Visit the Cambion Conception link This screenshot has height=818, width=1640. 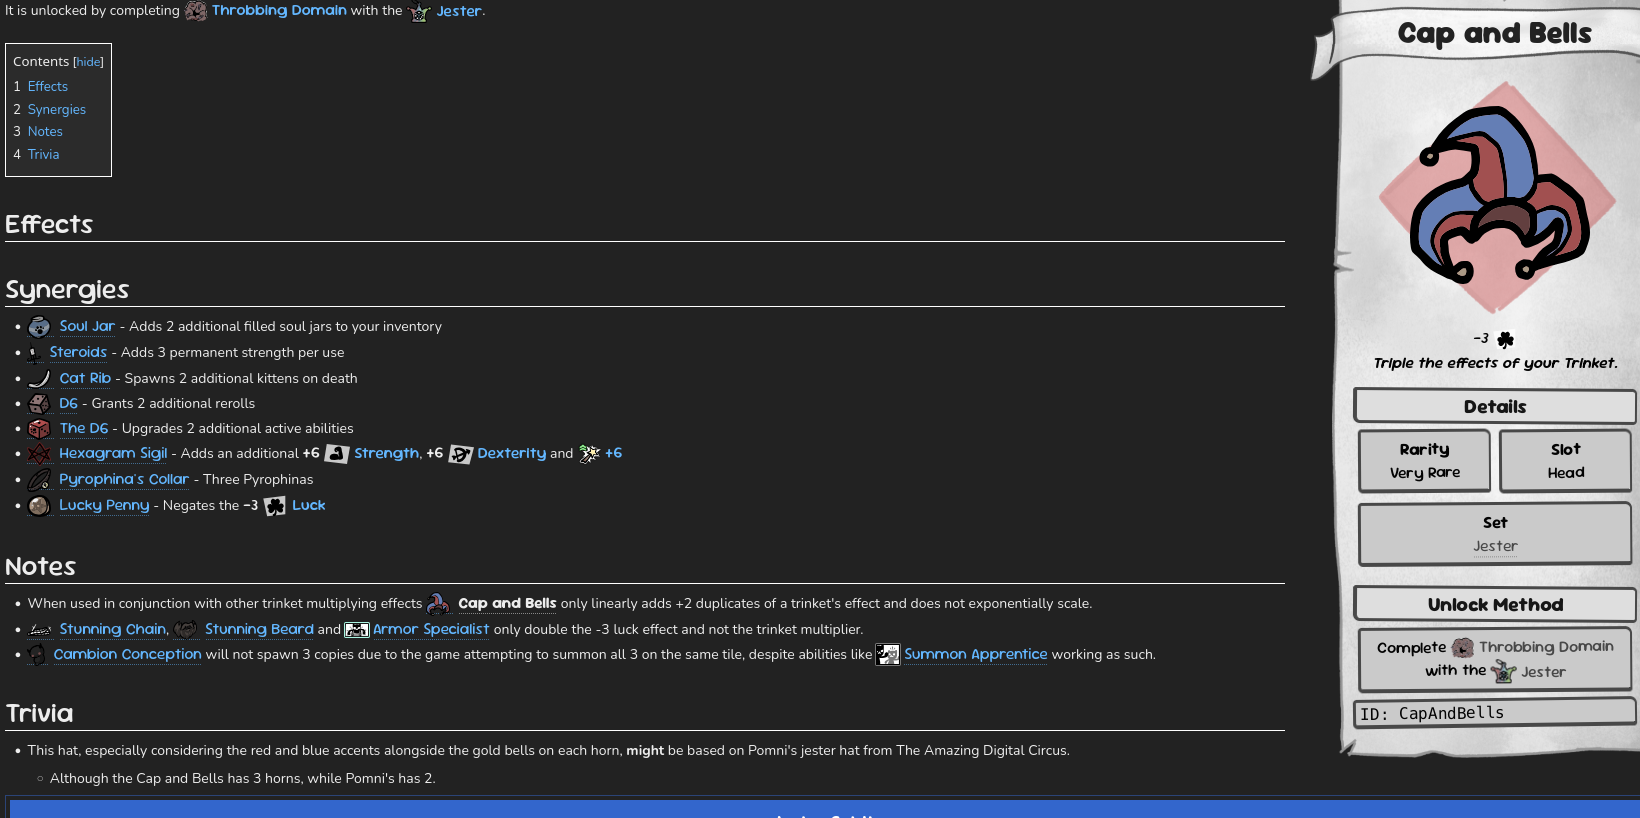[x=128, y=655]
